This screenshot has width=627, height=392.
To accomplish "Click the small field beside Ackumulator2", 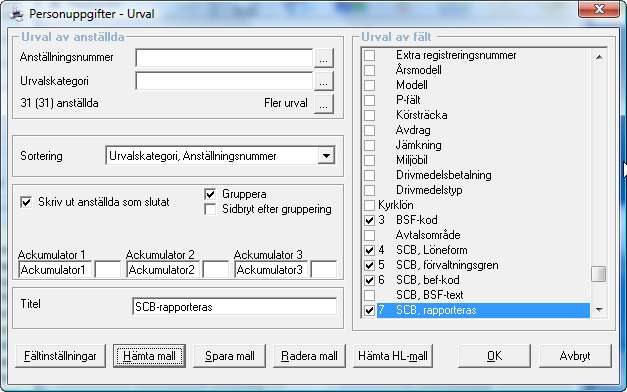I will coord(216,270).
